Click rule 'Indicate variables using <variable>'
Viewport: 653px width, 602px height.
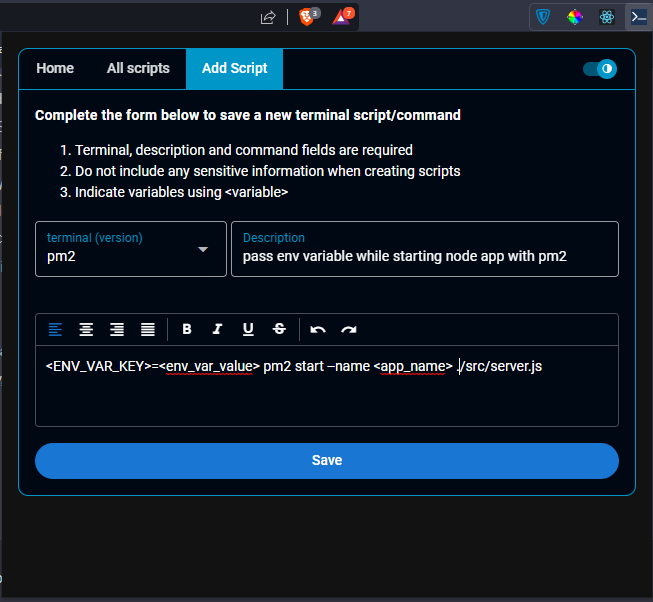181,192
